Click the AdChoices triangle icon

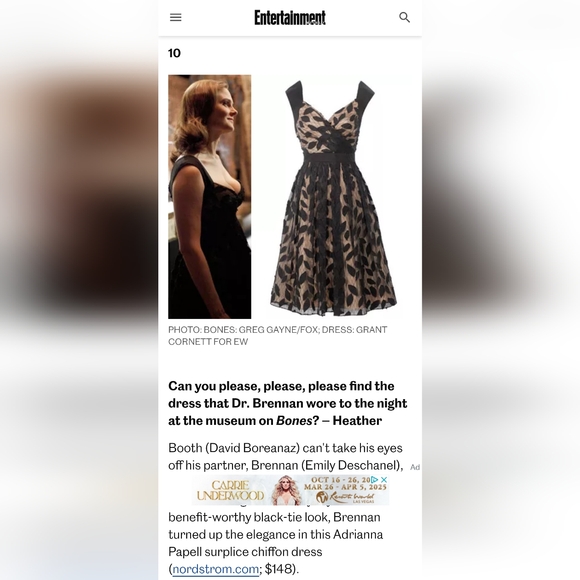(x=375, y=479)
